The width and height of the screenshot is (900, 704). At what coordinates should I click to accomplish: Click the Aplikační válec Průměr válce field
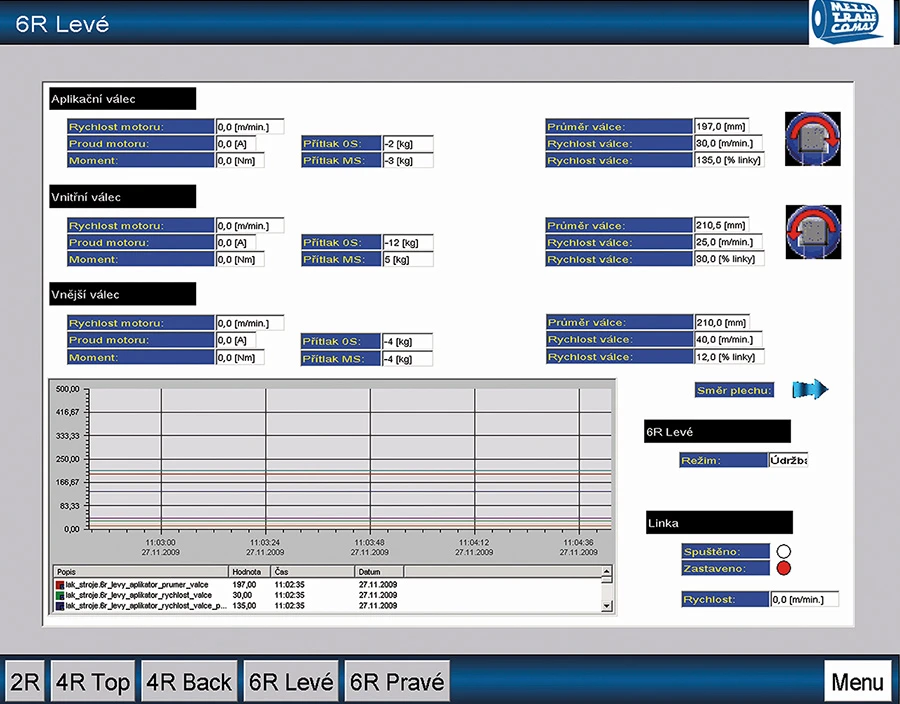tap(721, 127)
